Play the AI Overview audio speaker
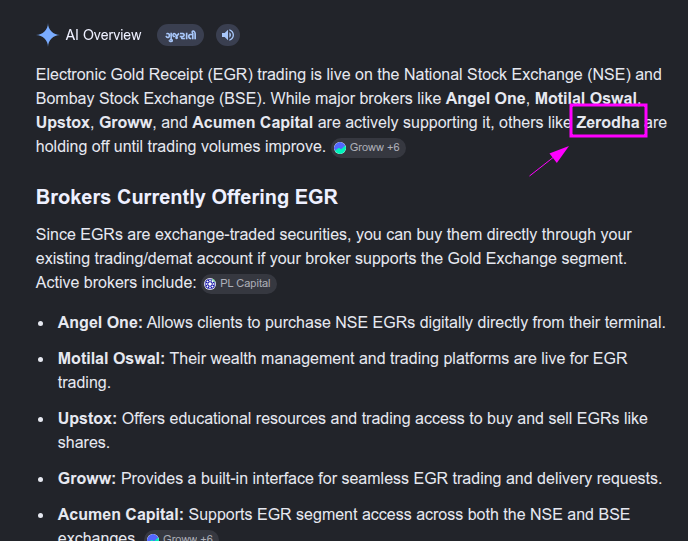 [228, 35]
